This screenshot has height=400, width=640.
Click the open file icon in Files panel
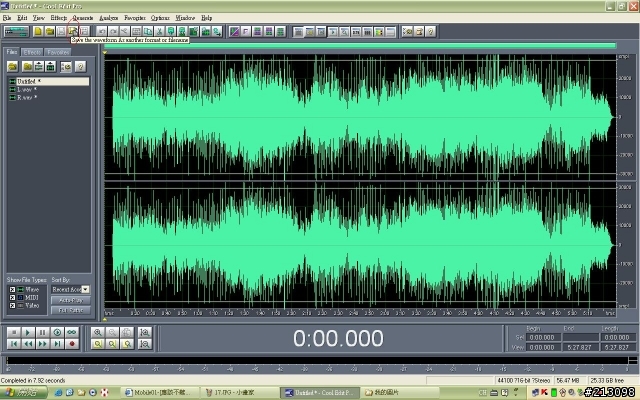tap(13, 66)
